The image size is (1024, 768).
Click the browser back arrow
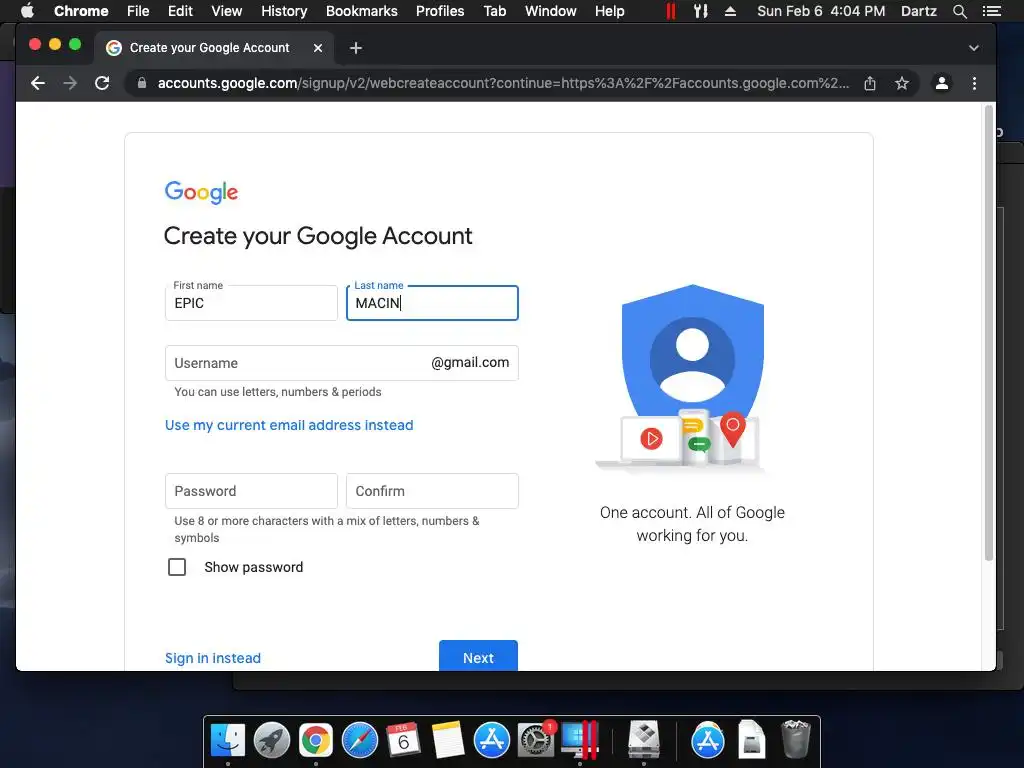pos(38,83)
